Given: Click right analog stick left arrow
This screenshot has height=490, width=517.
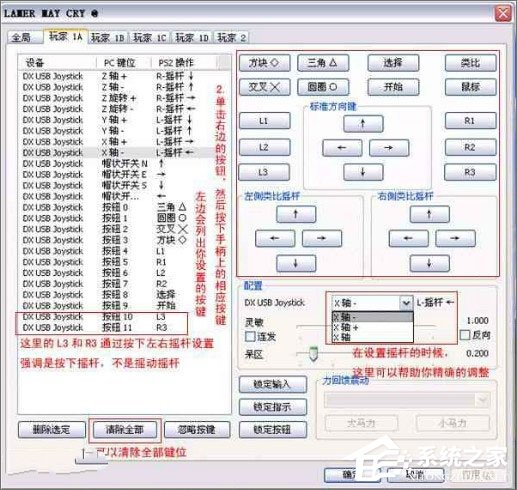Looking at the screenshot, I should (409, 238).
